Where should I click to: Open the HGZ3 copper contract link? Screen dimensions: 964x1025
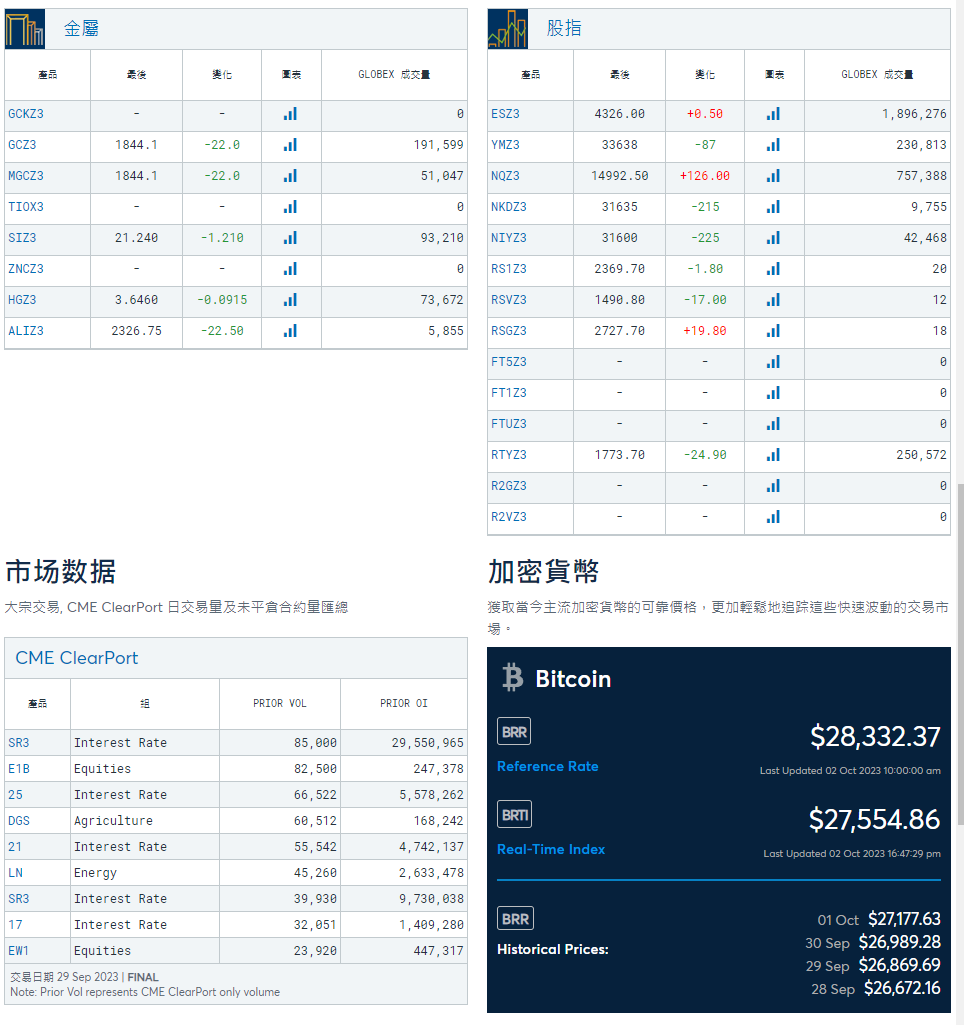click(x=22, y=300)
